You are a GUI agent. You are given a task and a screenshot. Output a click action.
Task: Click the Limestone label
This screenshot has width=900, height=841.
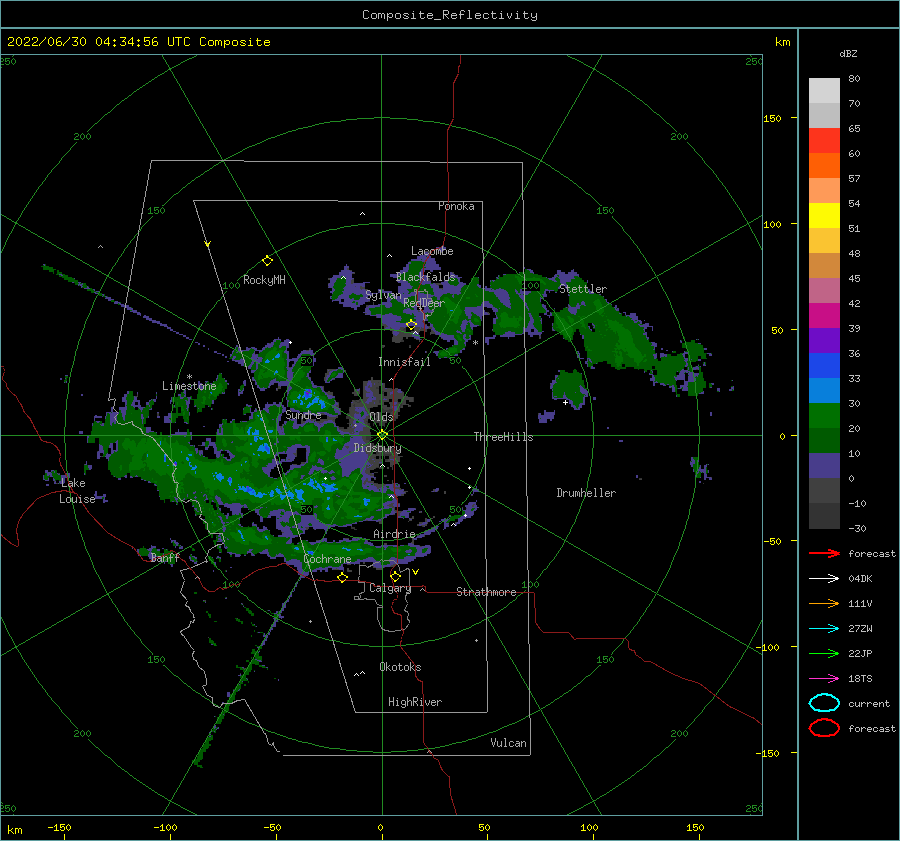(x=189, y=386)
